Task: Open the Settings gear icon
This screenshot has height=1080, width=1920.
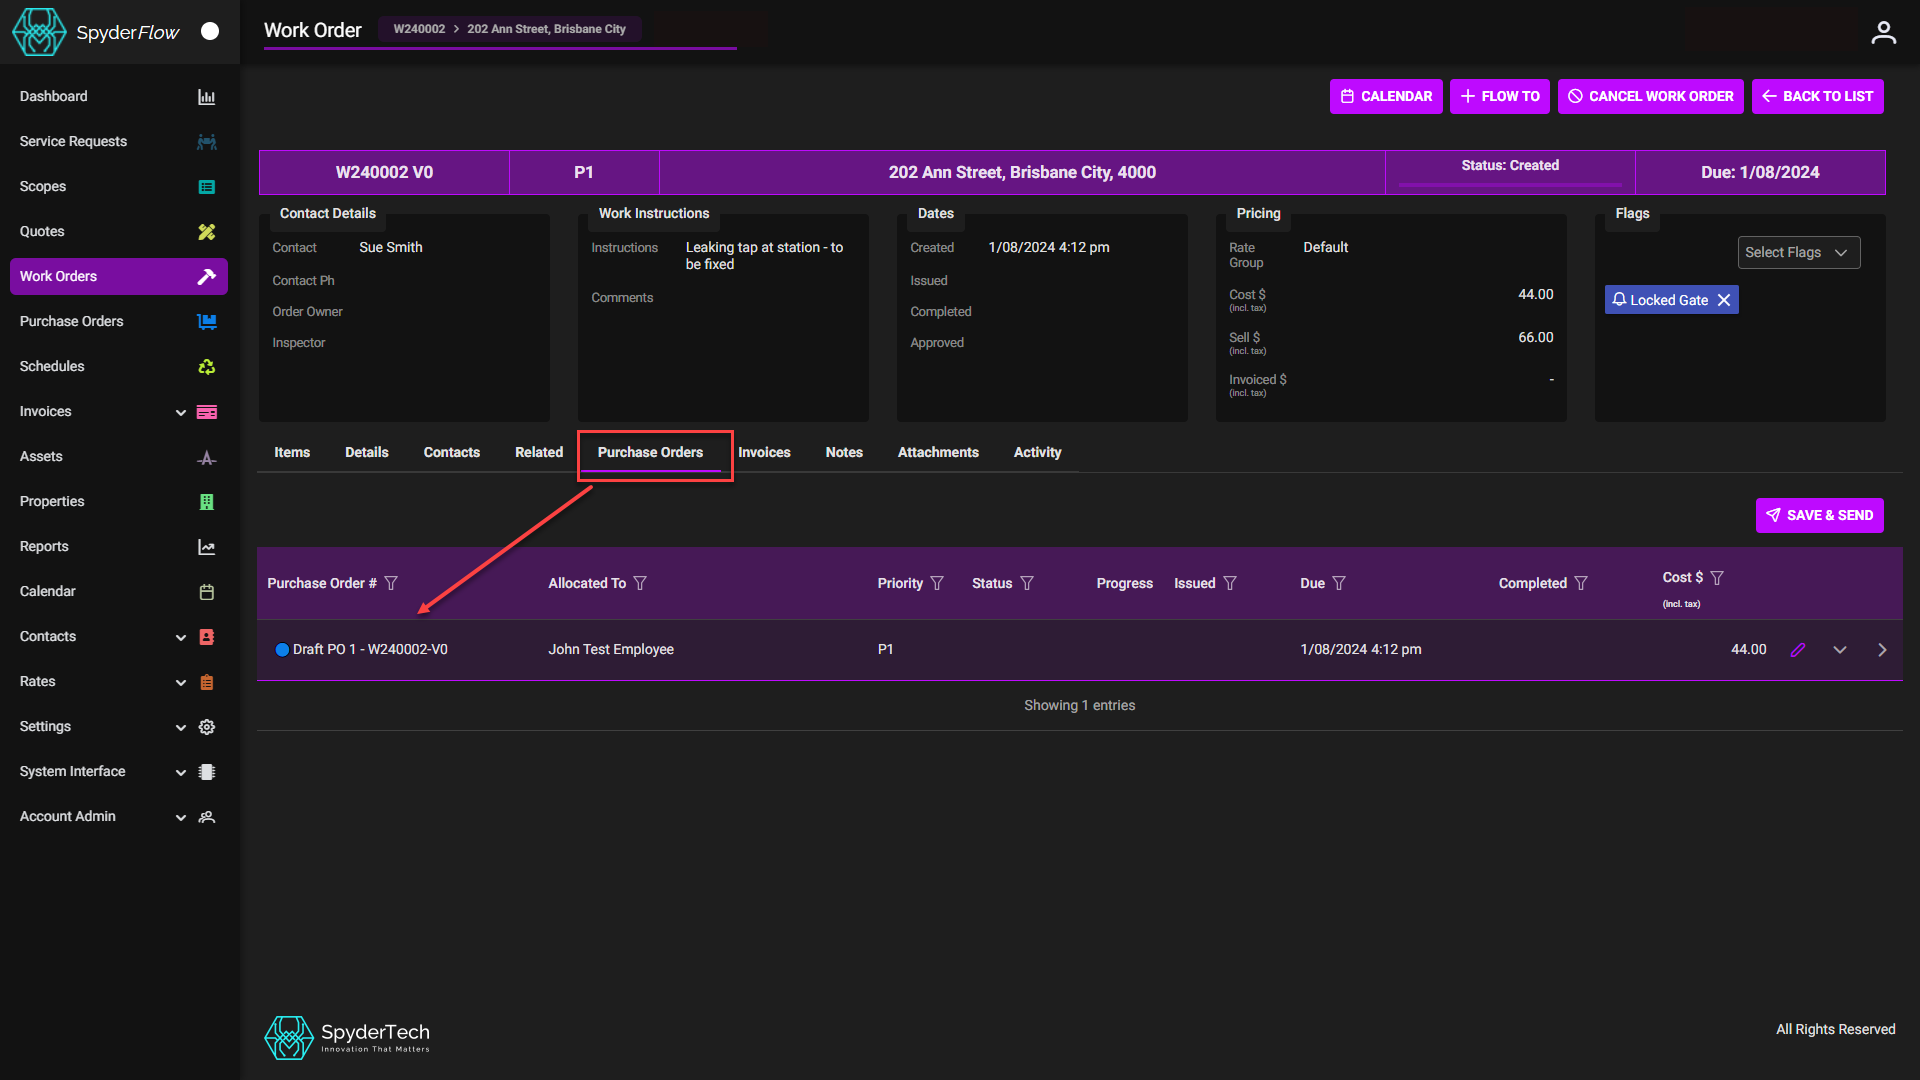Action: tap(207, 726)
